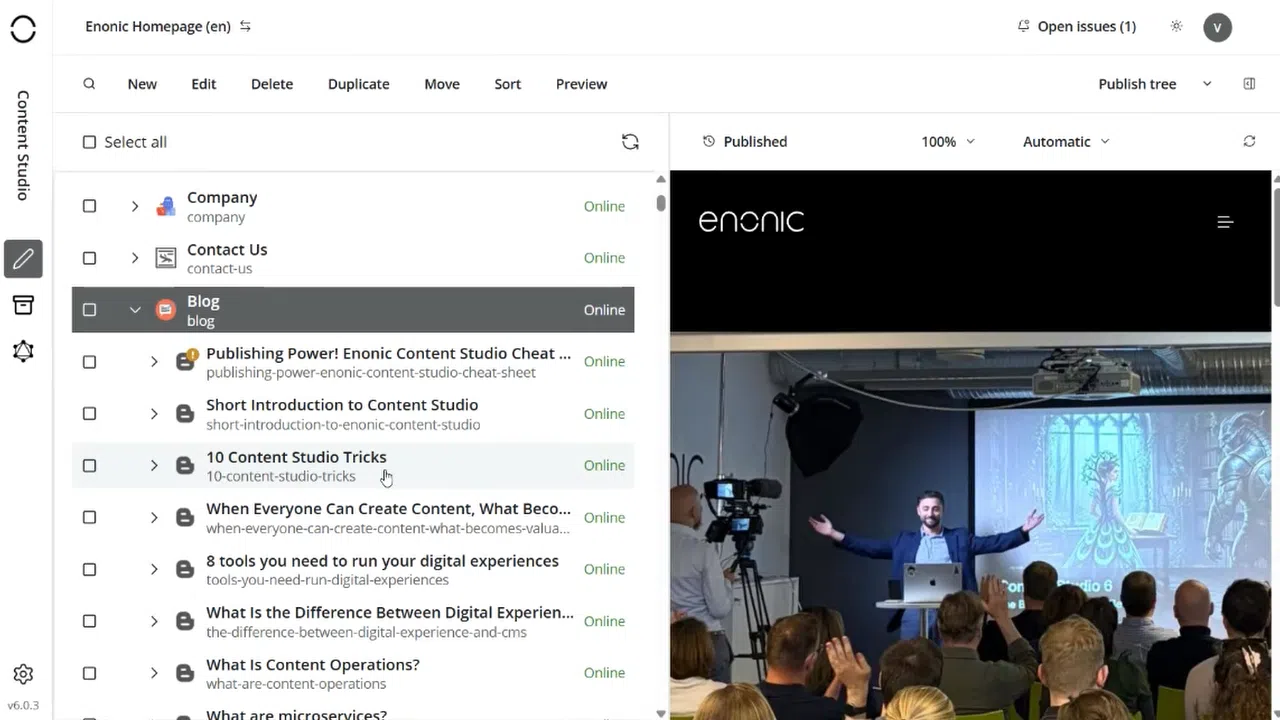Click the Publishing Power article icon with warning

coord(186,361)
